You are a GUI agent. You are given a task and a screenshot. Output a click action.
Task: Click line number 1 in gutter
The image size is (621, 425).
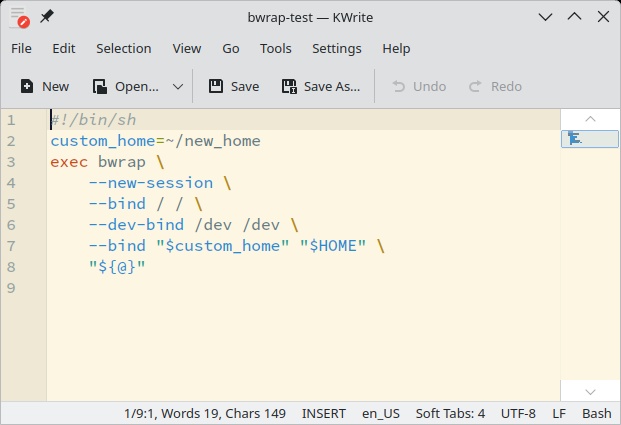[x=11, y=120]
